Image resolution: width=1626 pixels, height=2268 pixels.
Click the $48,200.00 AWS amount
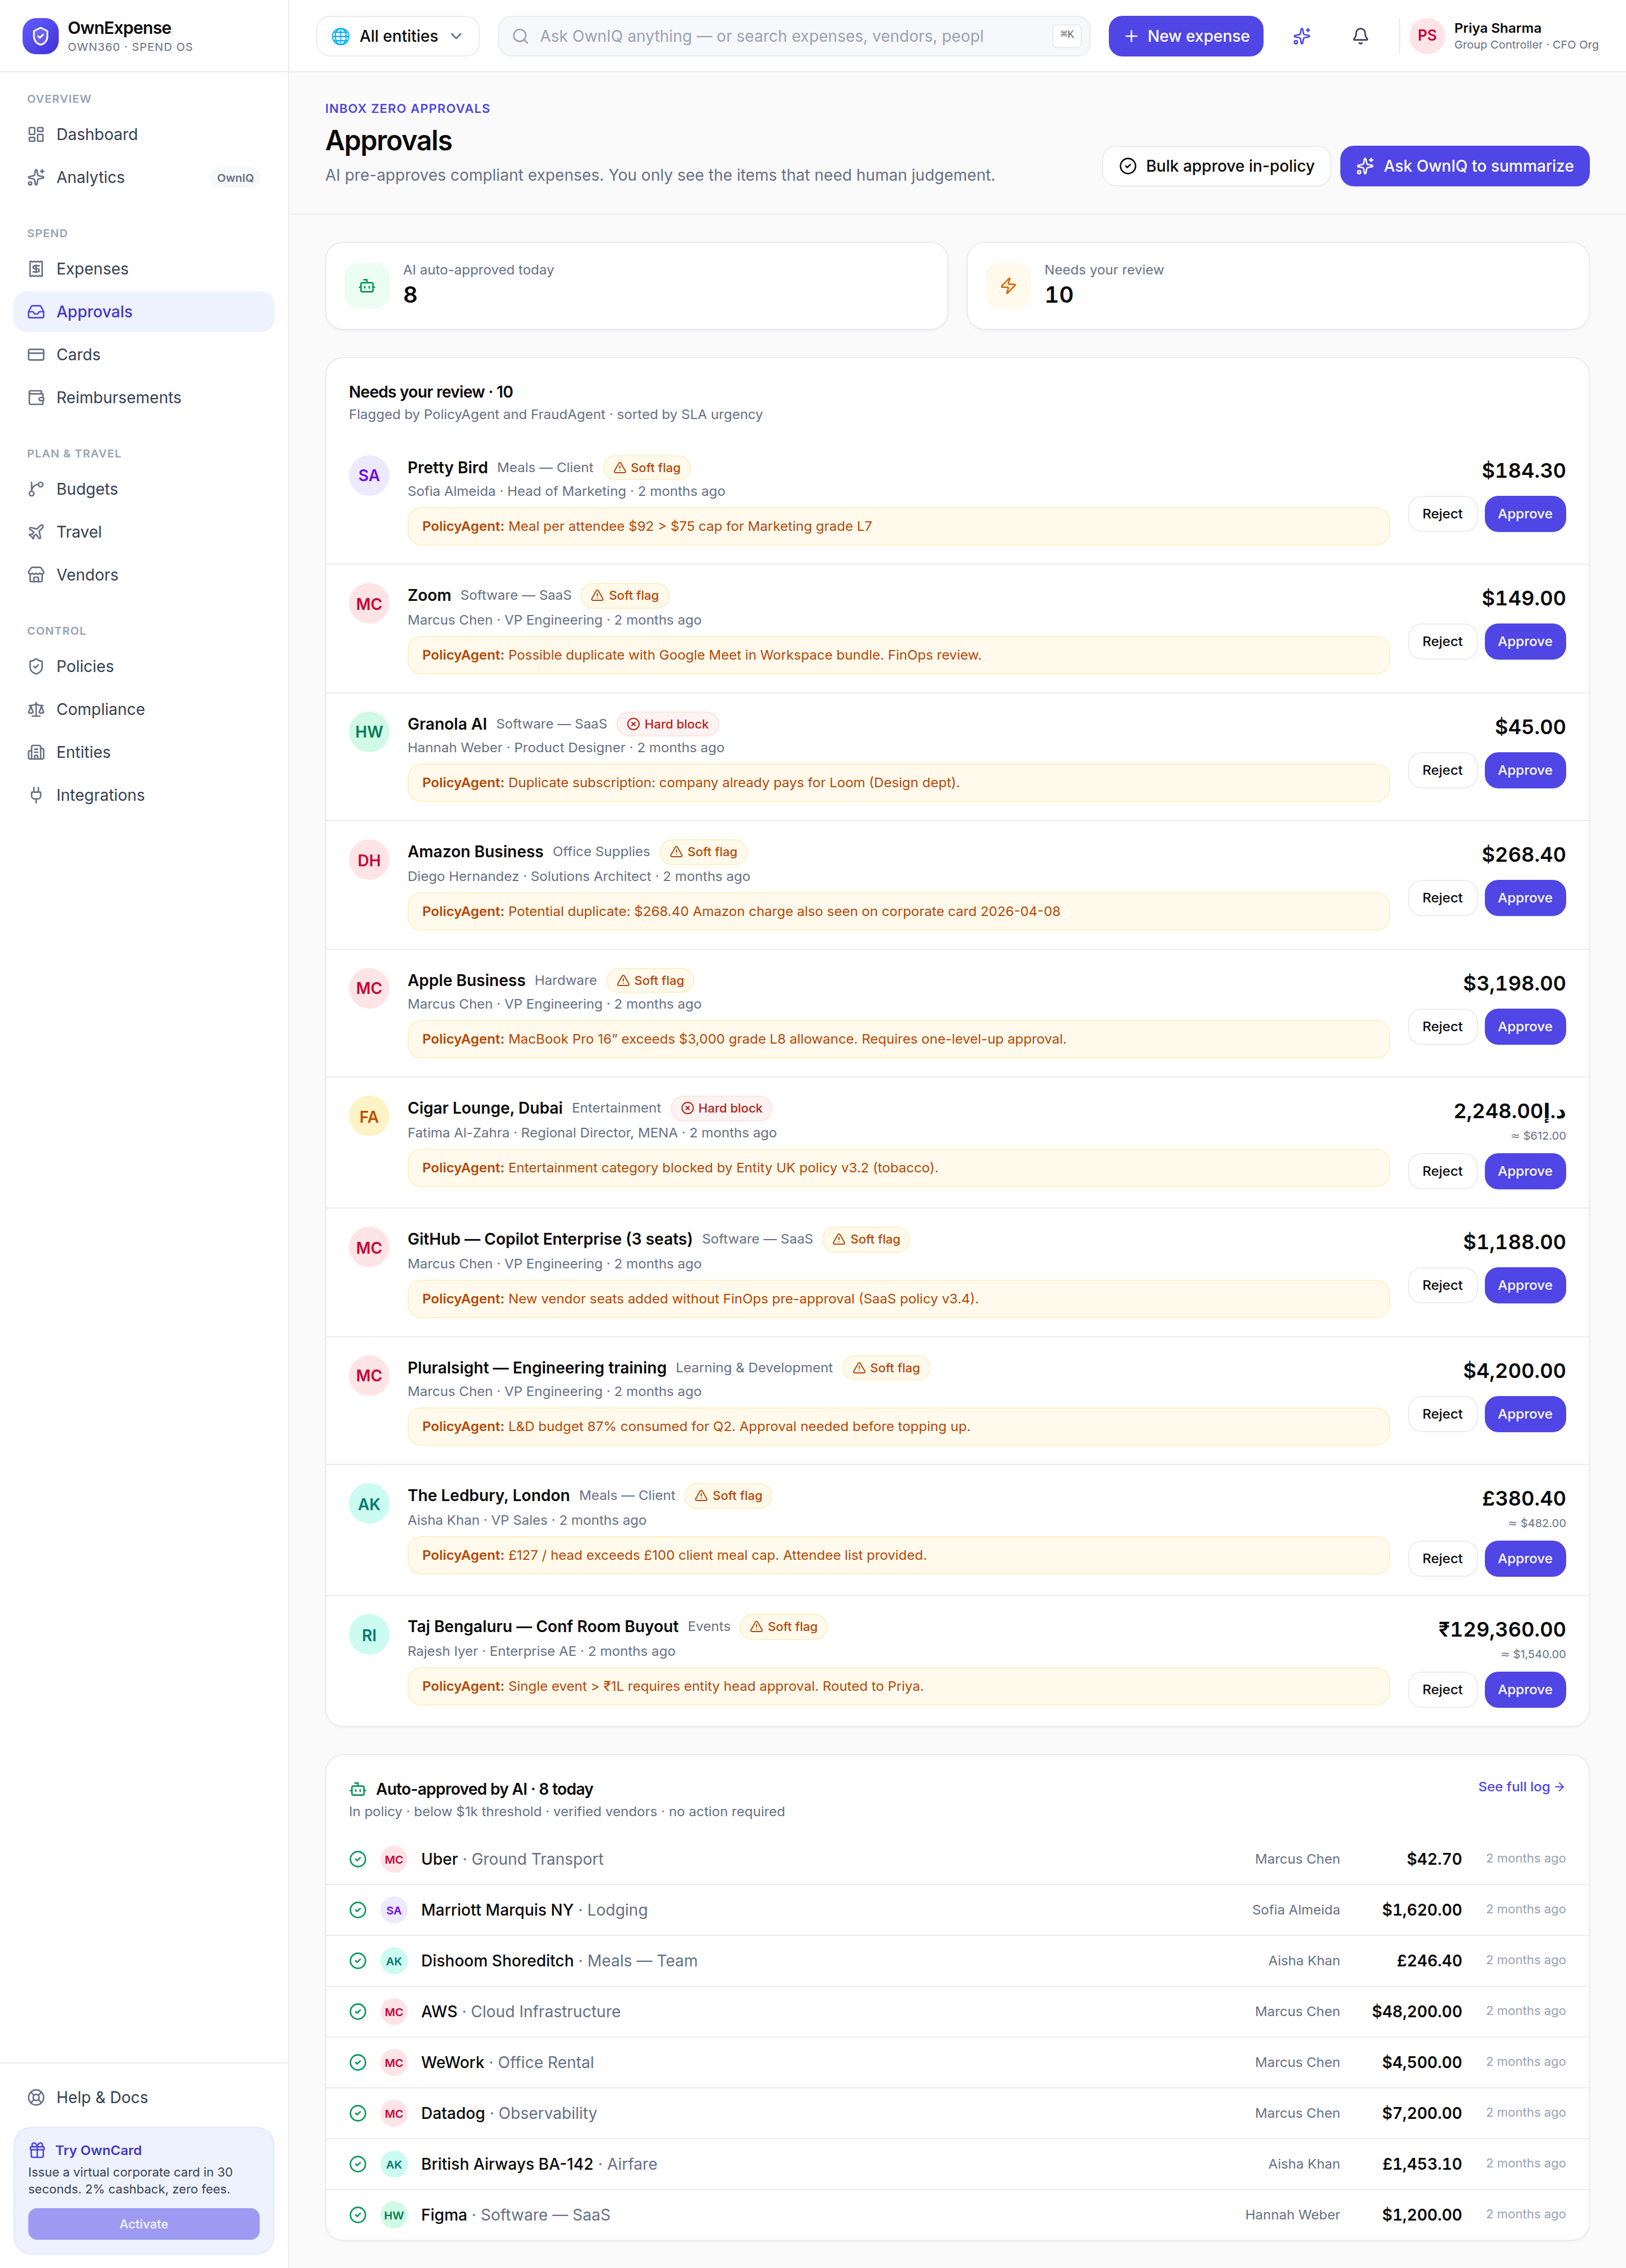click(1416, 2012)
